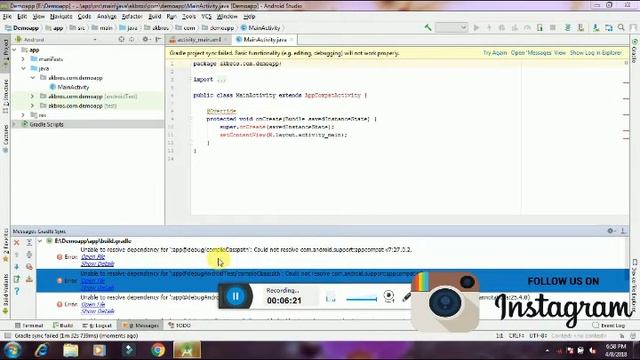Collapse the java folder node
This screenshot has width=640, height=360.
pyautogui.click(x=23, y=69)
